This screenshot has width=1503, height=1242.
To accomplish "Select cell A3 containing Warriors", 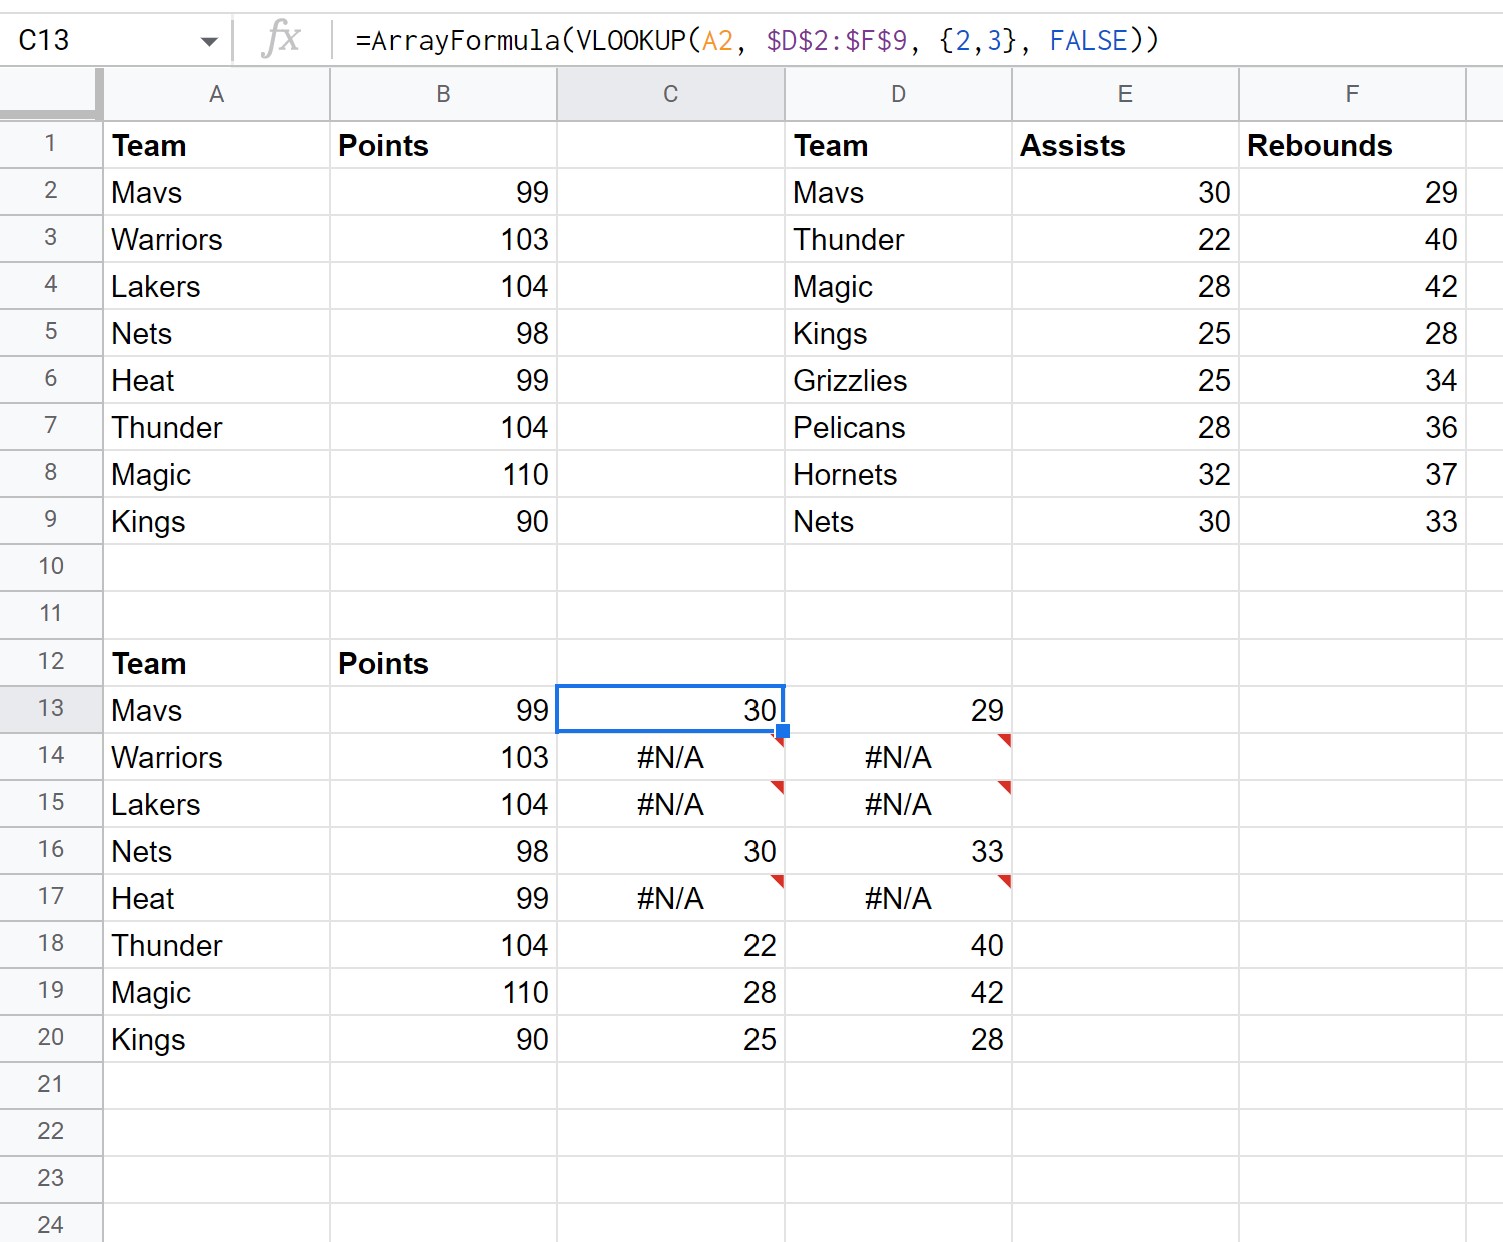I will (216, 239).
